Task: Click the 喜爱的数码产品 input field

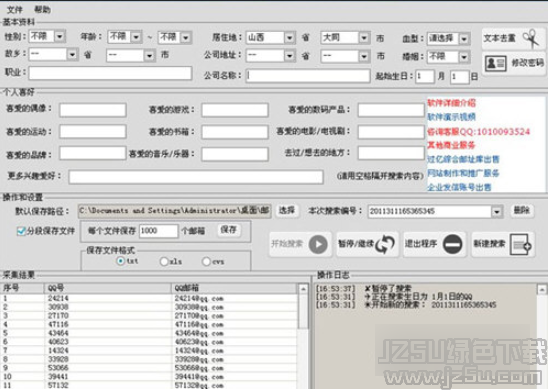Action: pos(391,110)
